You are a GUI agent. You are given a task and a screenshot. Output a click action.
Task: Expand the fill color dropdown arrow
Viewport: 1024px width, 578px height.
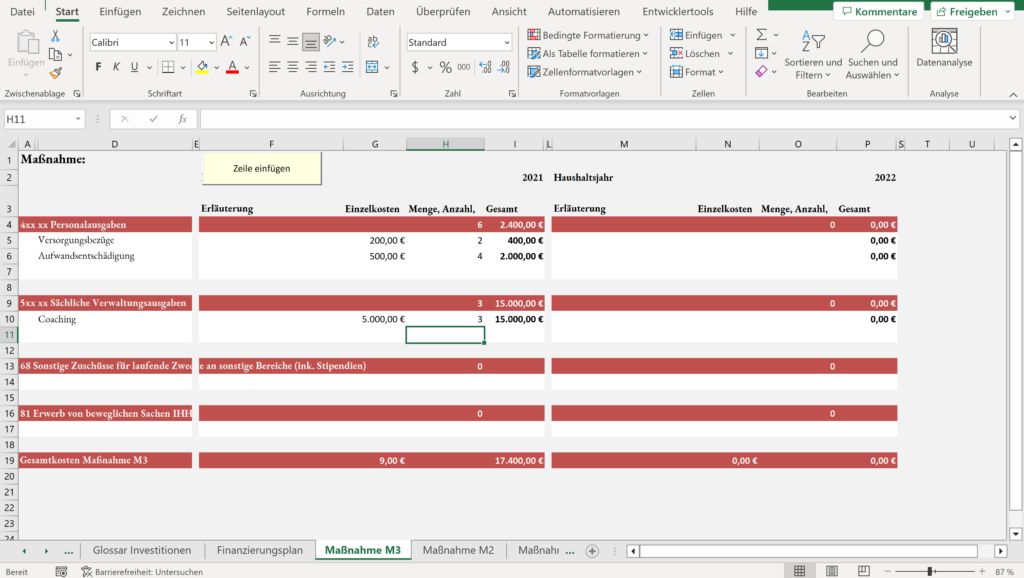click(x=215, y=68)
